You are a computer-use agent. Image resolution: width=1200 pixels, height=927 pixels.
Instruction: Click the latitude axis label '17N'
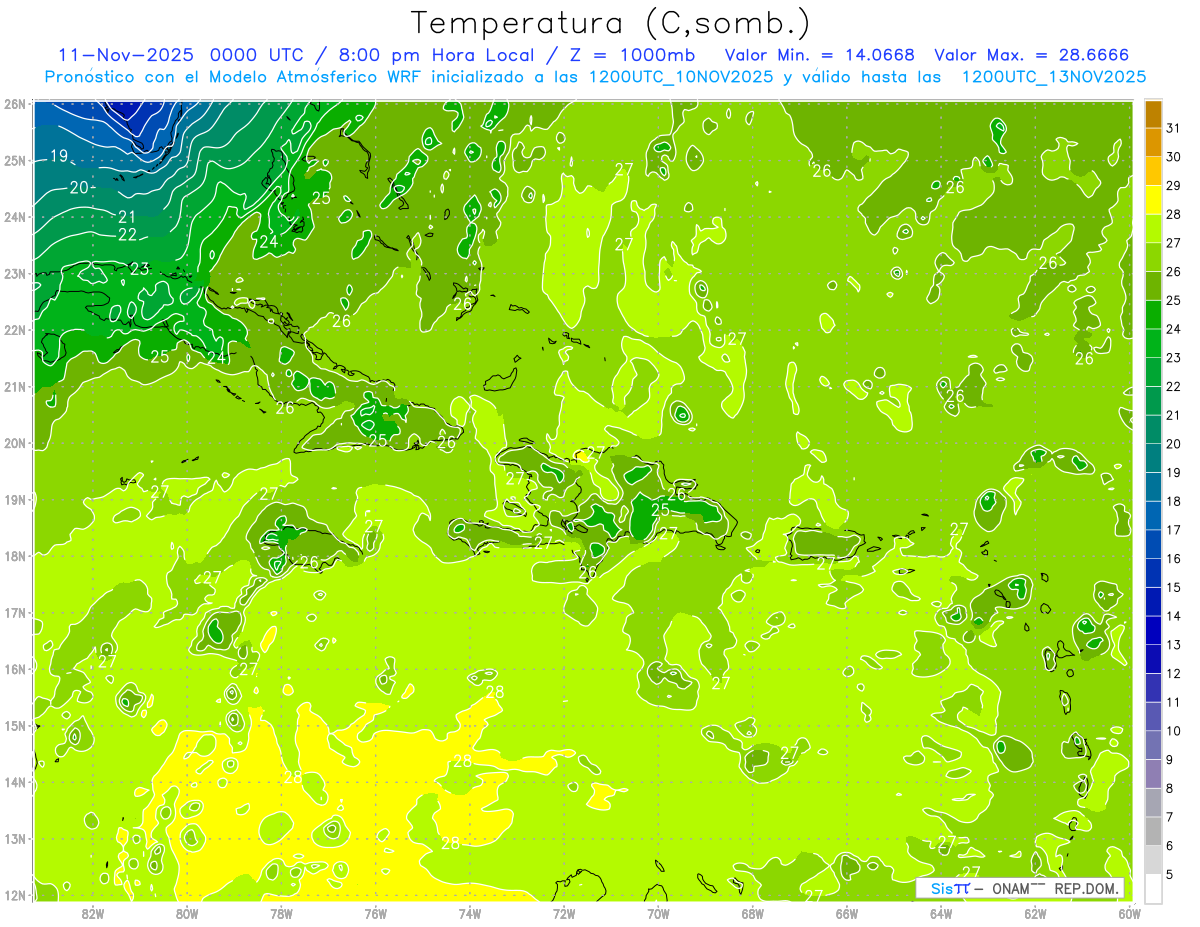(14, 613)
